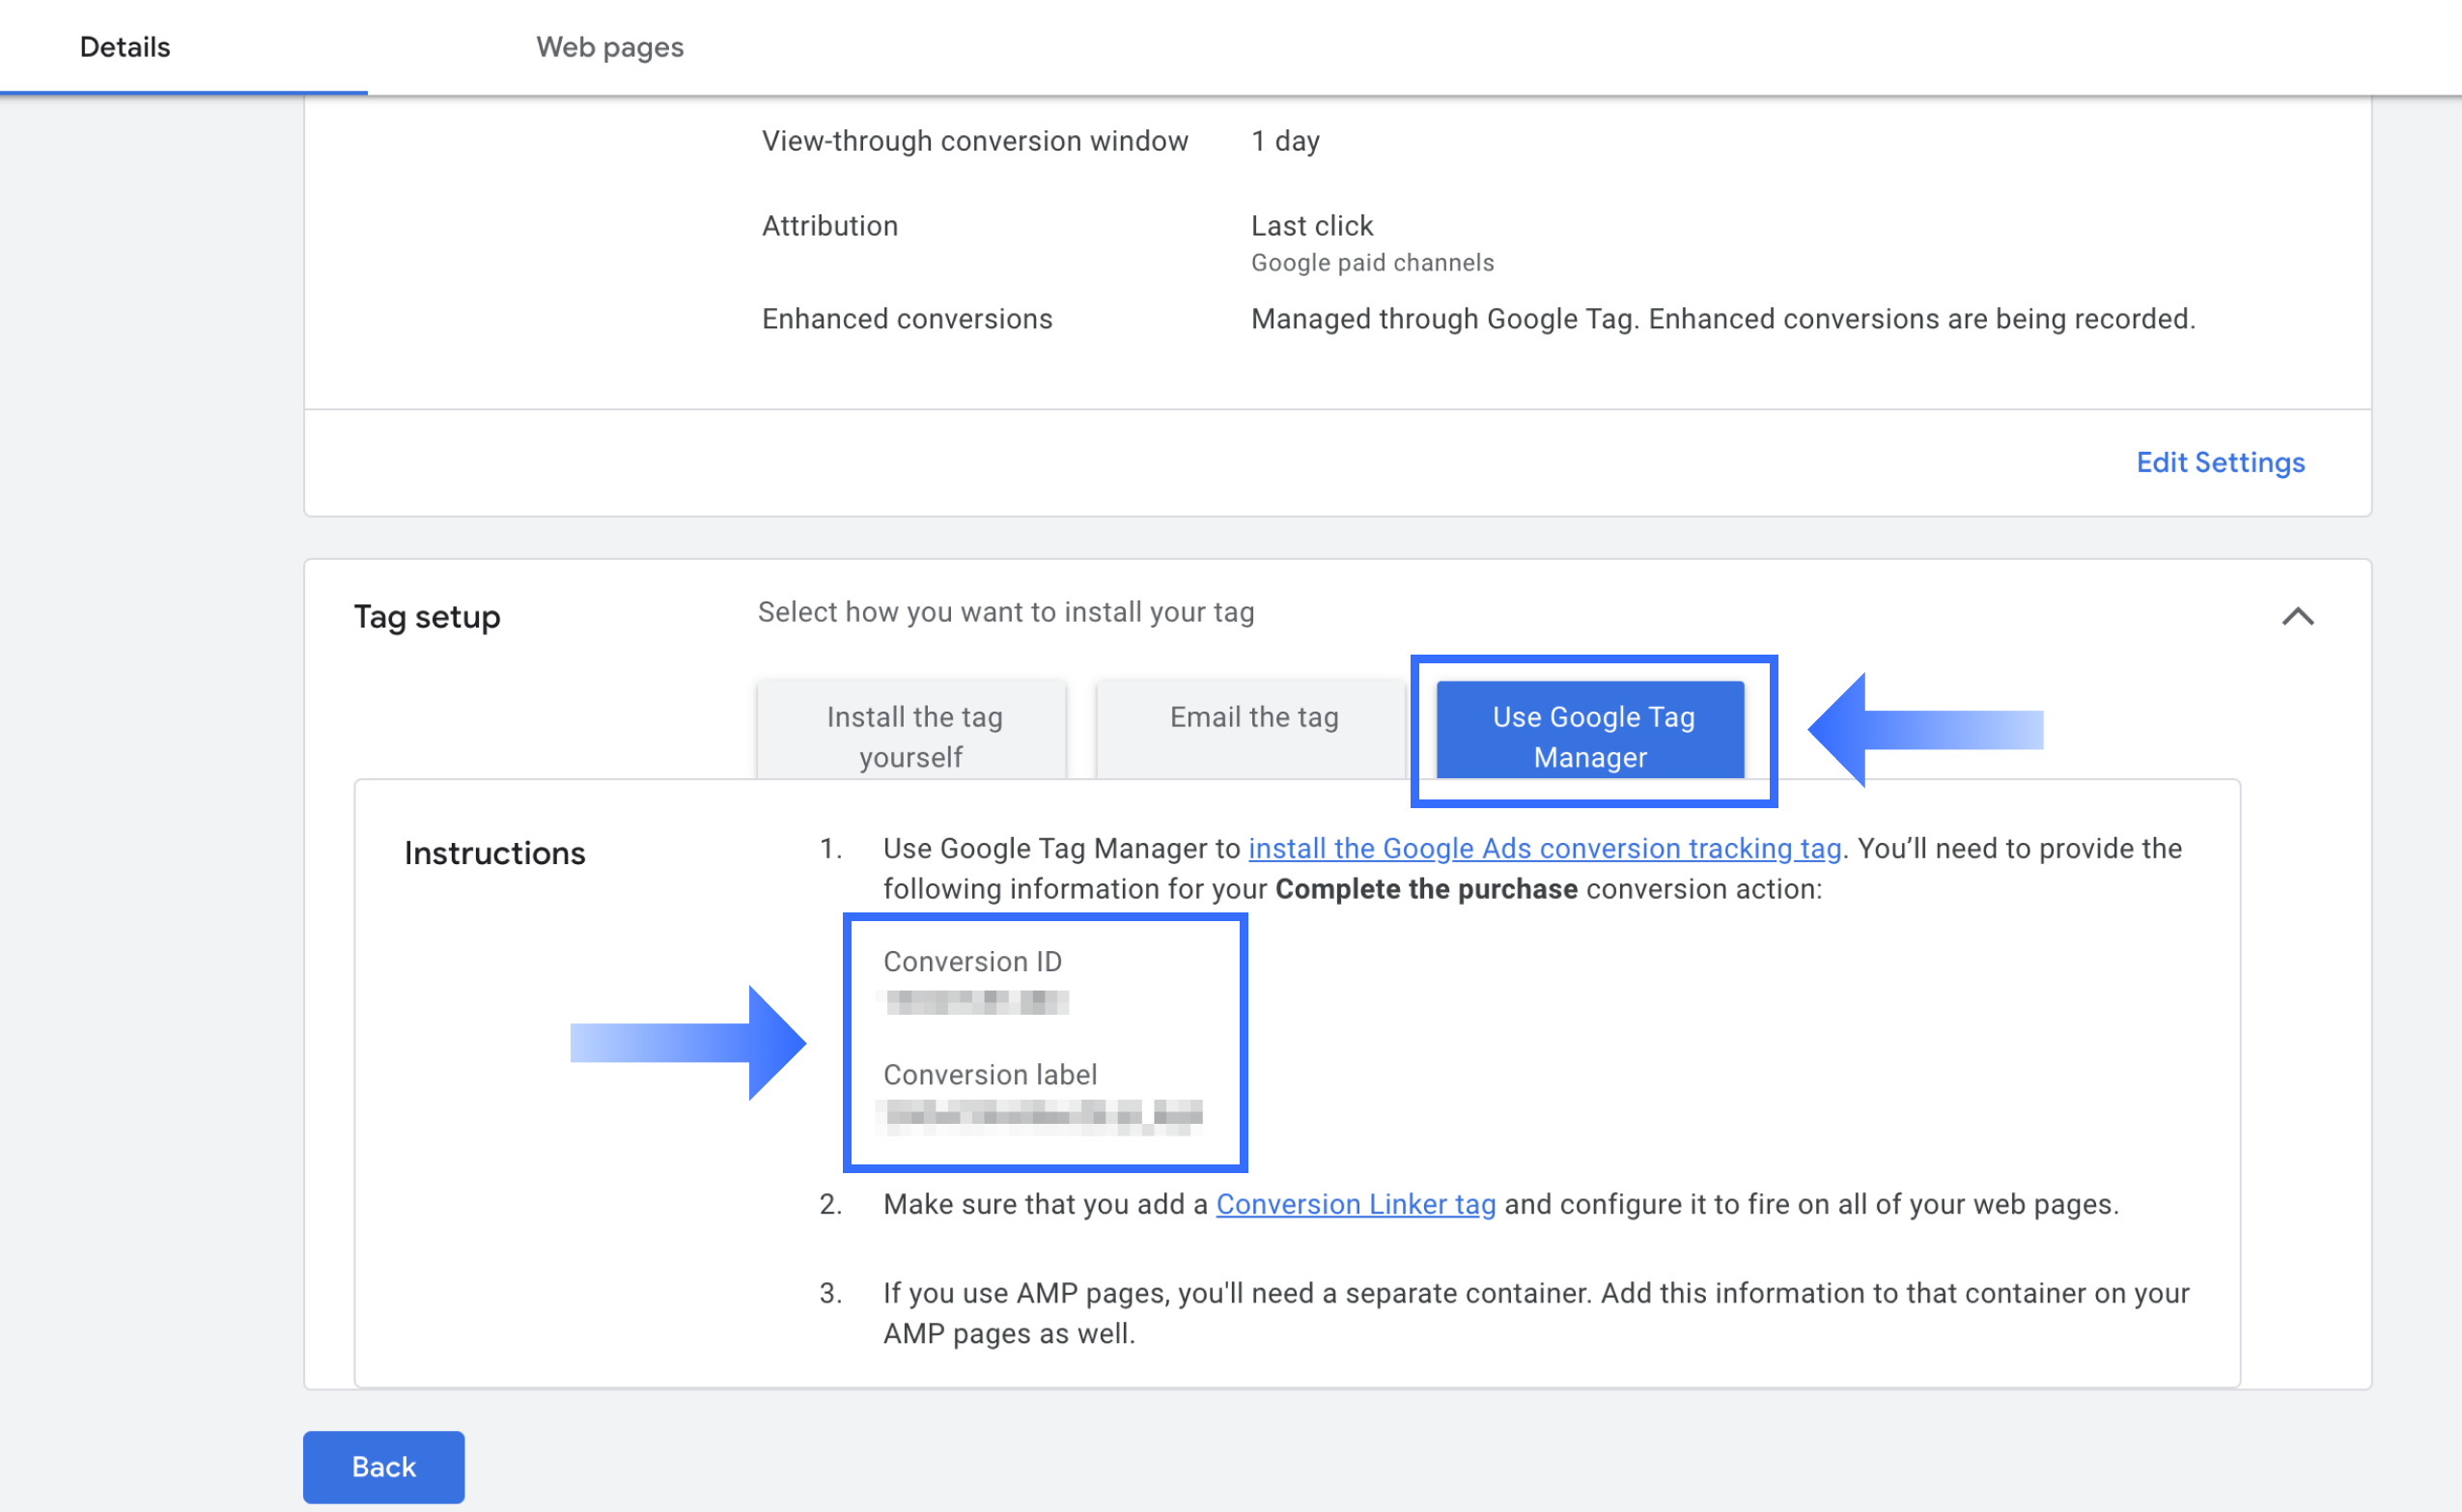Click the Tag setup heading
The height and width of the screenshot is (1512, 2462).
click(427, 616)
